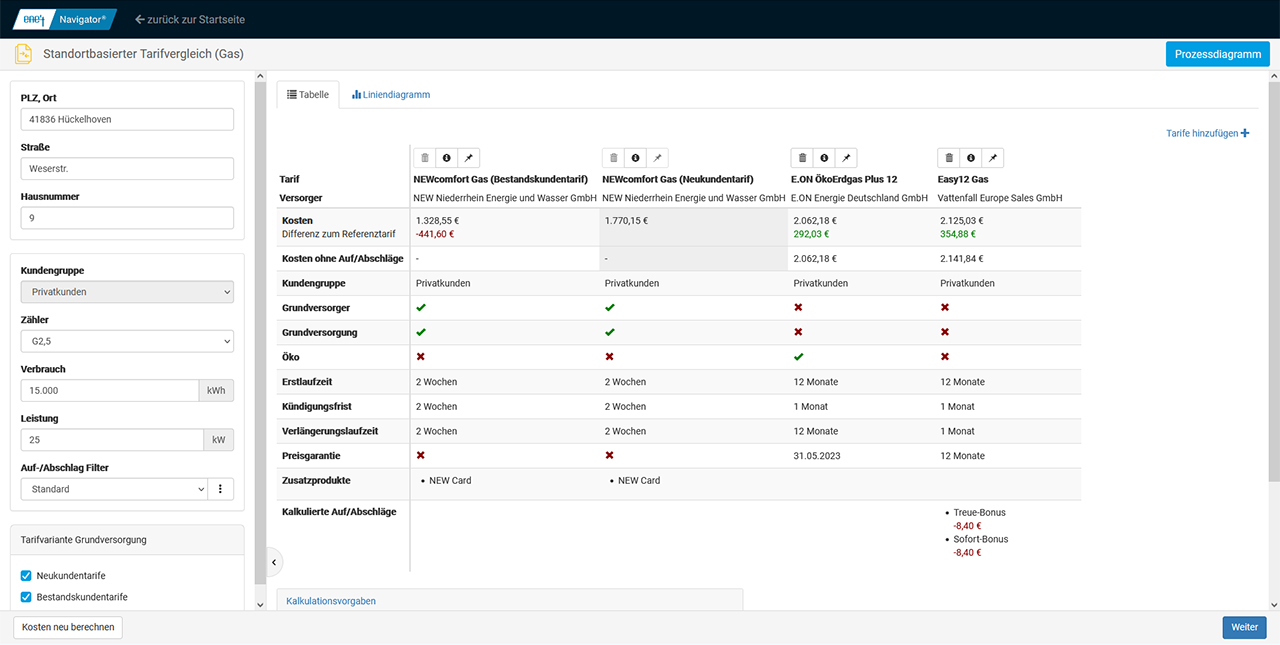Delete the Easy12 Gas tariff column
This screenshot has width=1280, height=645.
coord(949,158)
